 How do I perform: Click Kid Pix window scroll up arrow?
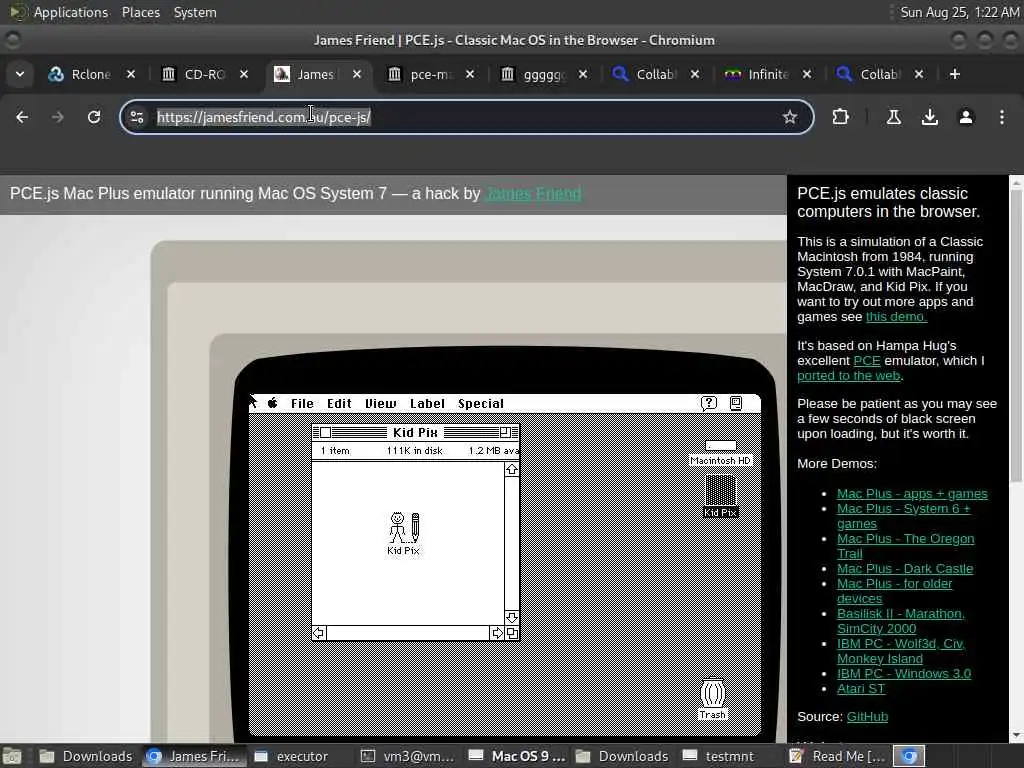pyautogui.click(x=512, y=470)
